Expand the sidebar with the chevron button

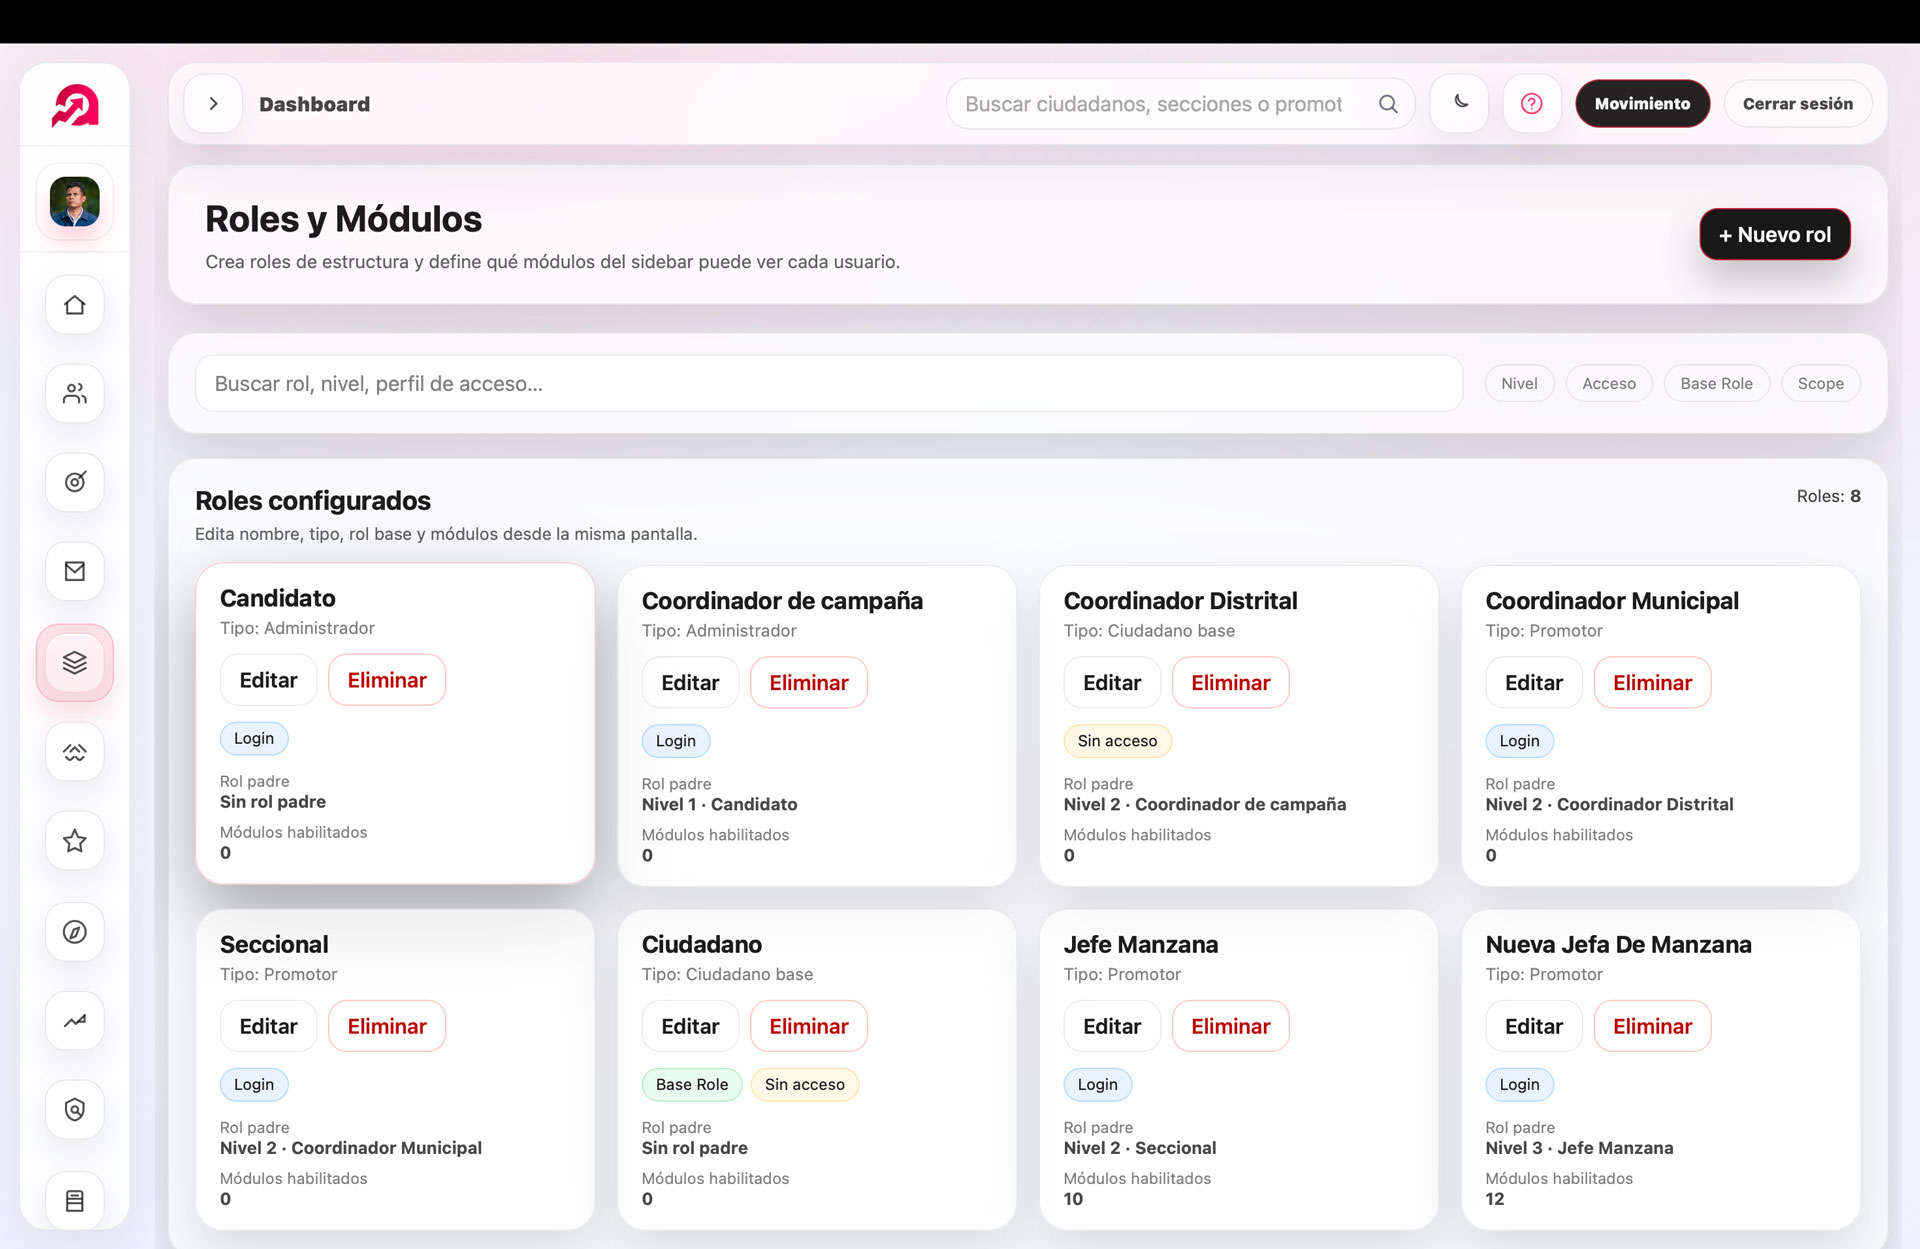pyautogui.click(x=213, y=104)
